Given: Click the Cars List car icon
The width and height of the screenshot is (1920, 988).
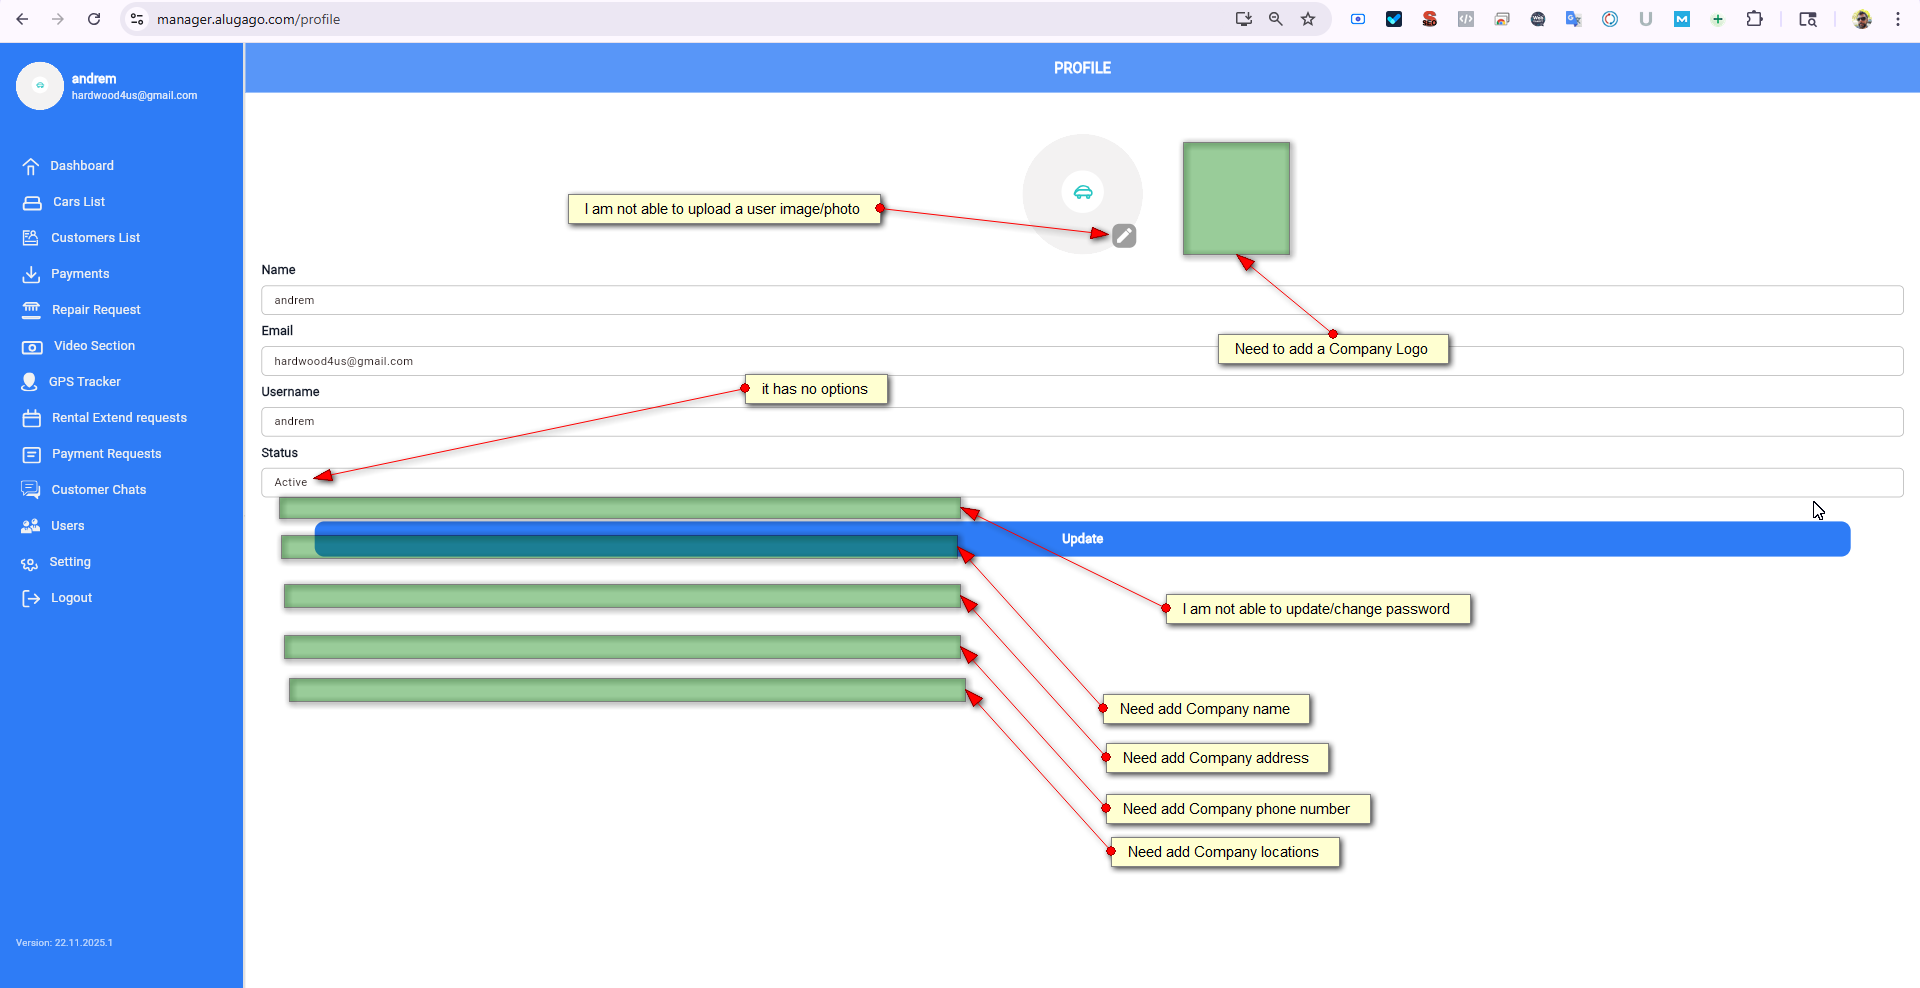Looking at the screenshot, I should [32, 202].
